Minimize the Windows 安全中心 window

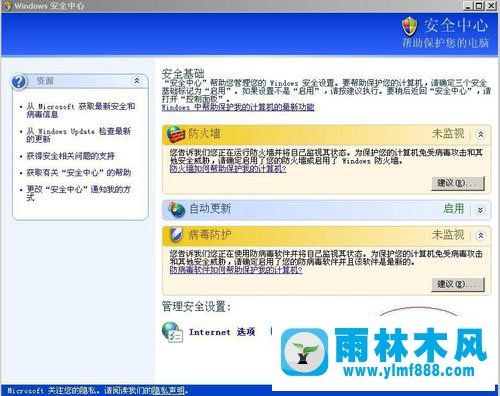(x=468, y=6)
